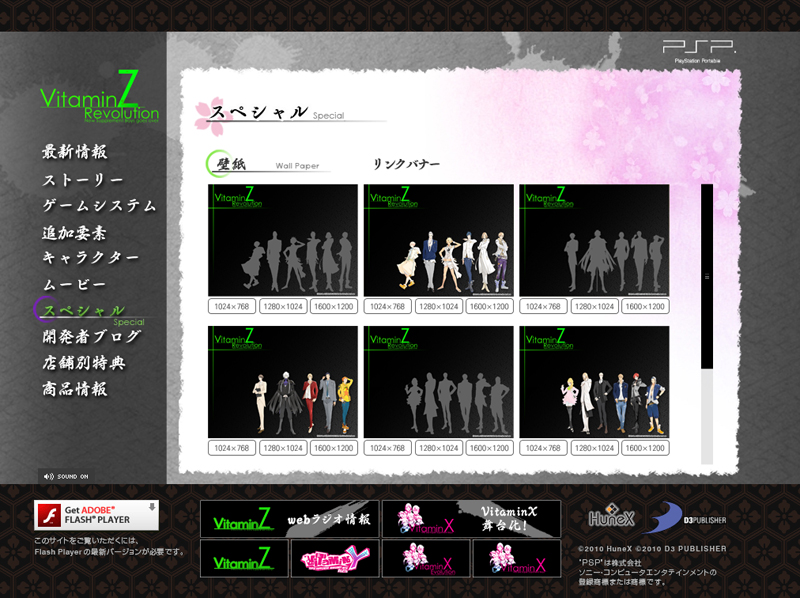Screen dimensions: 800x598
Task: Click the light track below the scrollbar handle
Action: 707,416
